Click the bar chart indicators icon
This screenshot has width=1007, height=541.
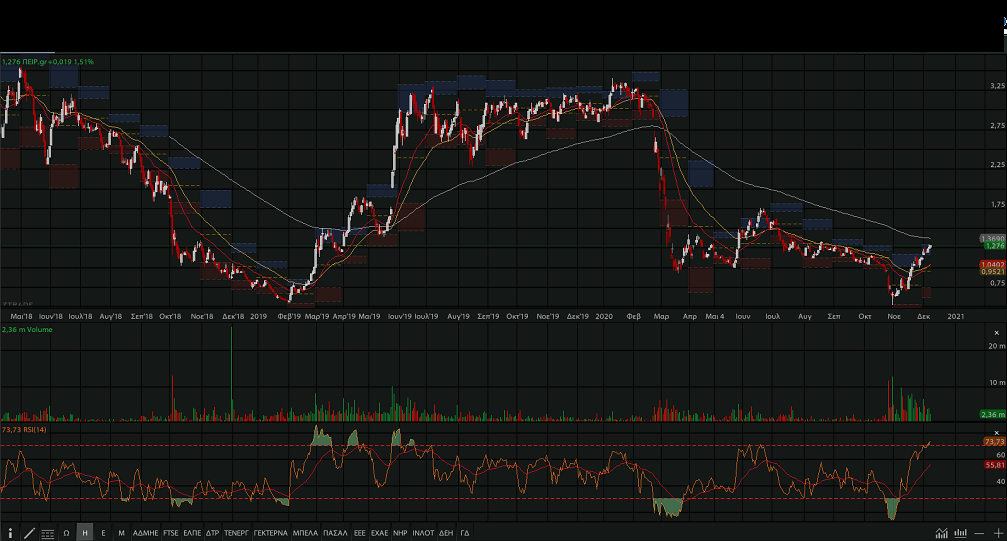click(961, 533)
